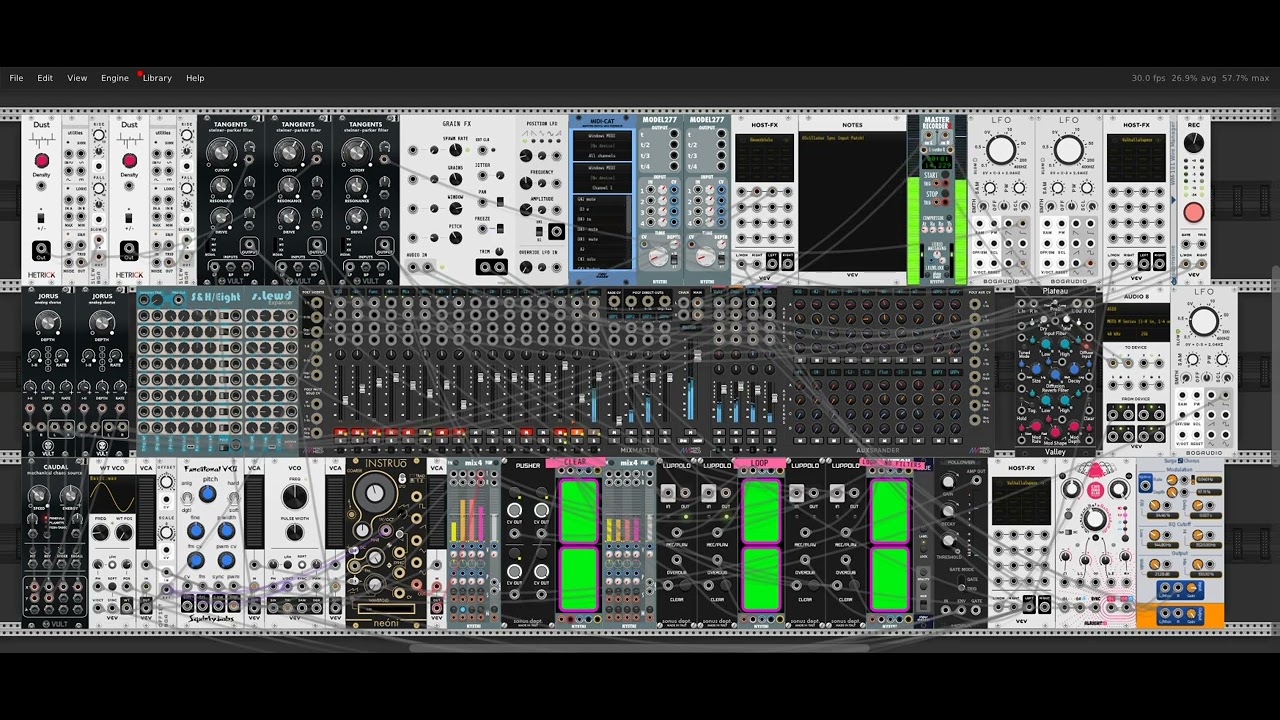Flip the +/- switch on left Dust module
Viewport: 1280px width, 720px height.
tap(41, 217)
